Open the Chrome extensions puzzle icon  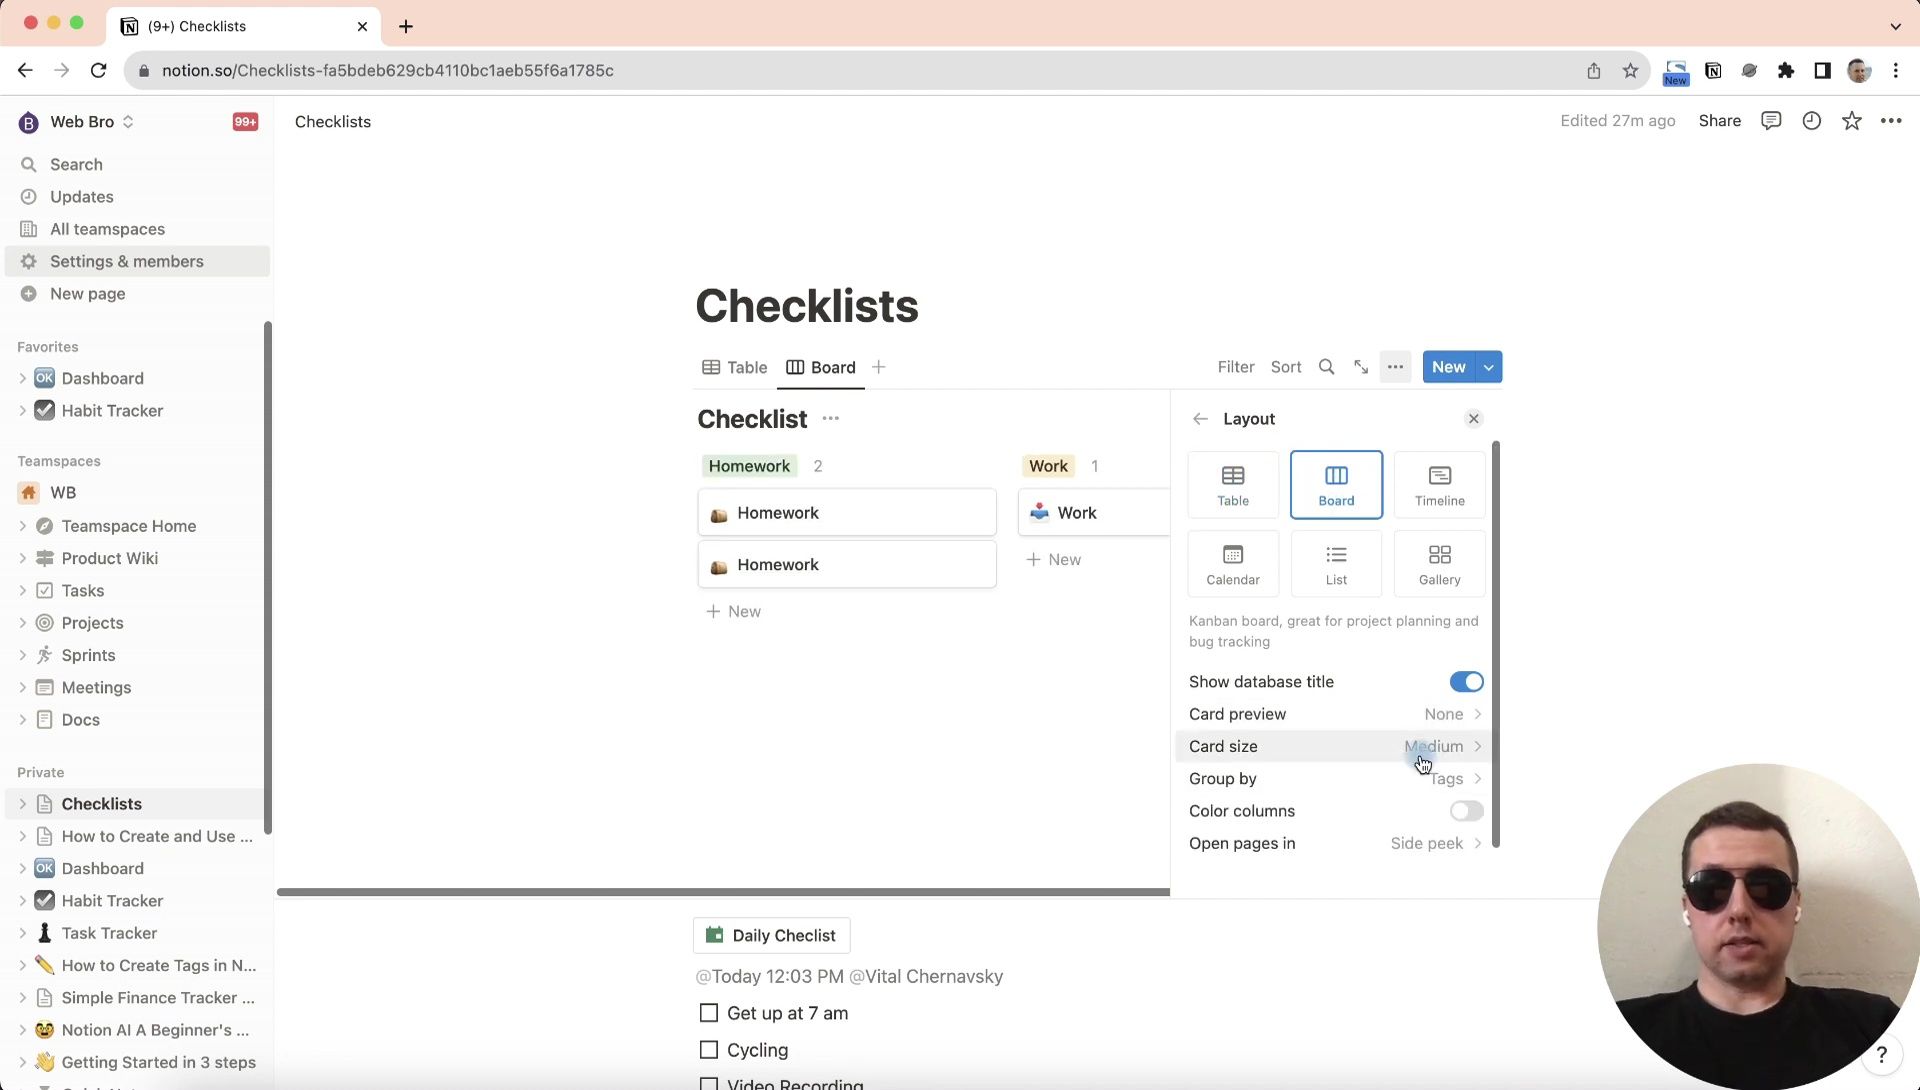click(1785, 70)
